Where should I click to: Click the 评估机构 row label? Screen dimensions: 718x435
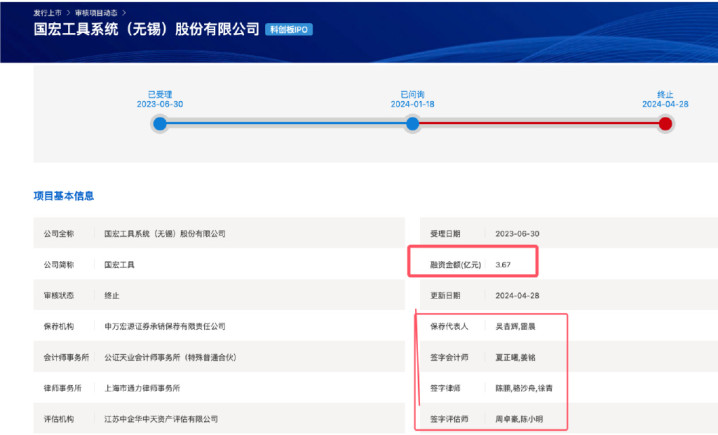pos(59,419)
